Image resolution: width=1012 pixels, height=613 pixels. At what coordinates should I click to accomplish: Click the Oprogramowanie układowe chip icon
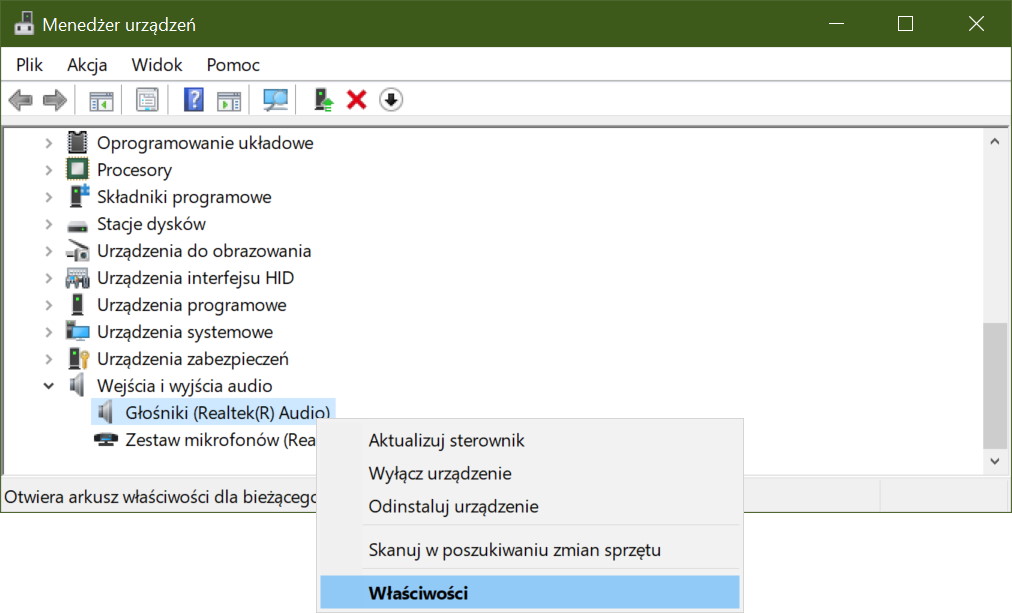coord(77,143)
